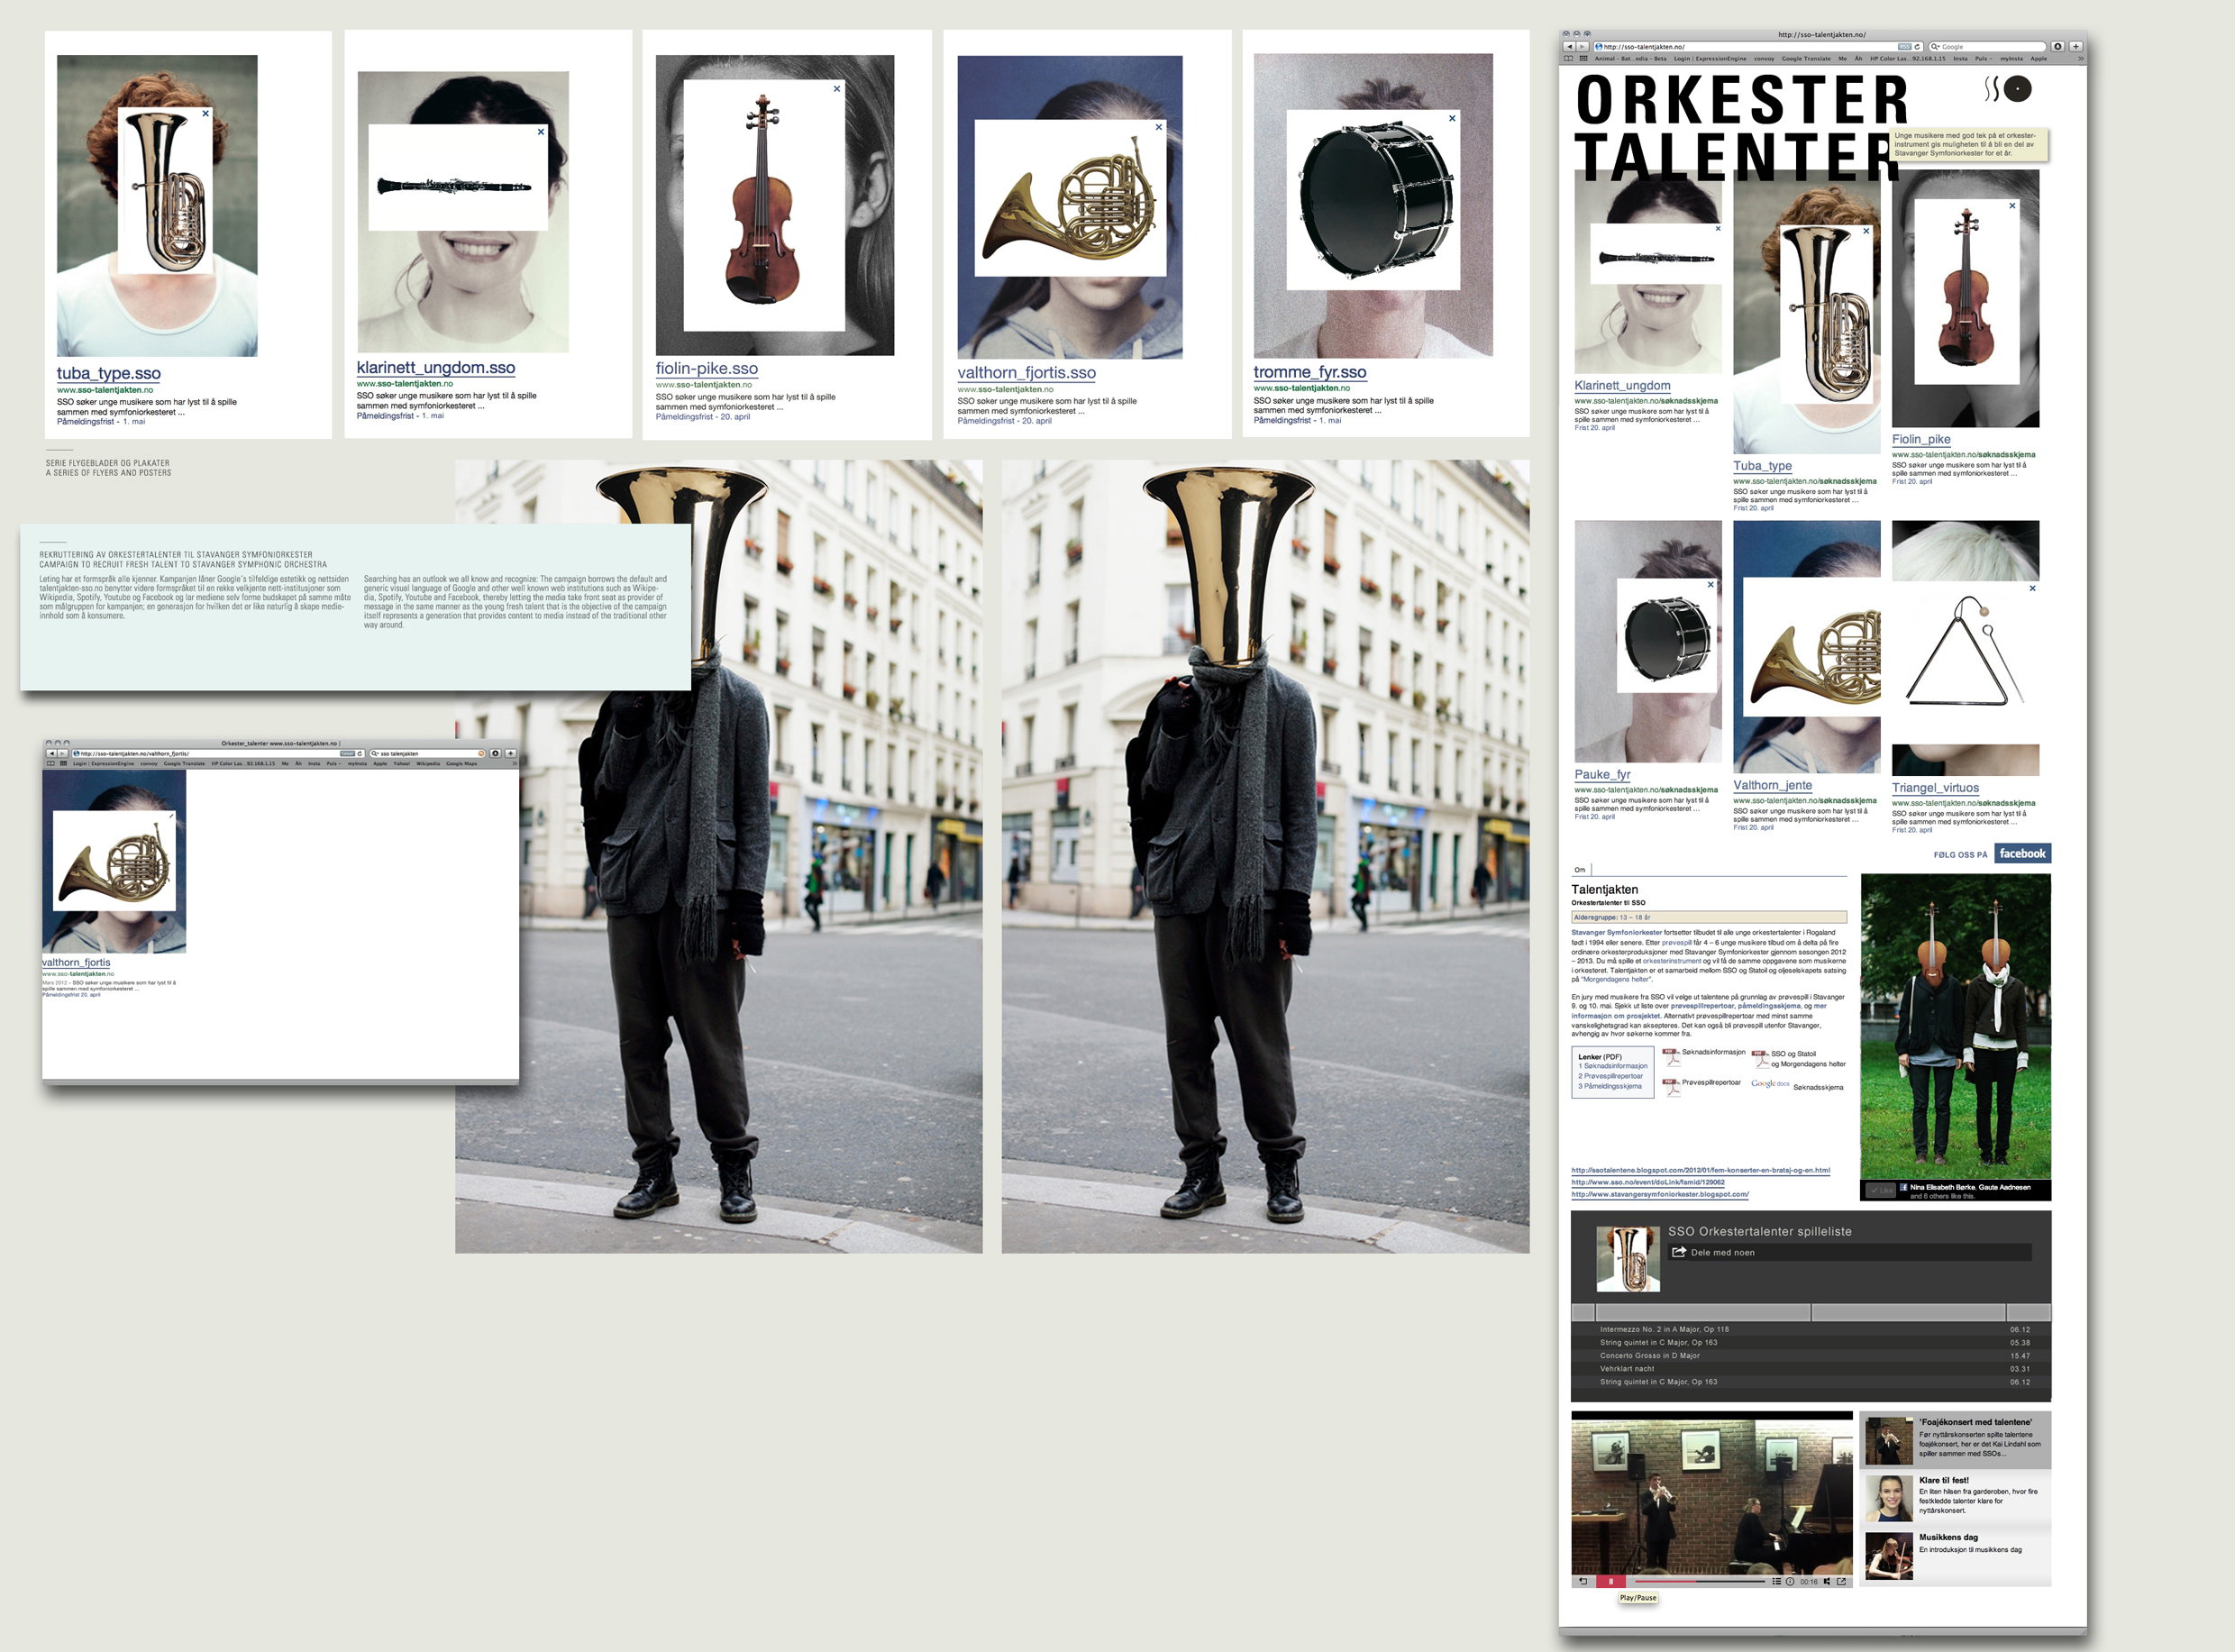
Task: Toggle the Facebook Like button under the cello photo
Action: point(1881,1190)
